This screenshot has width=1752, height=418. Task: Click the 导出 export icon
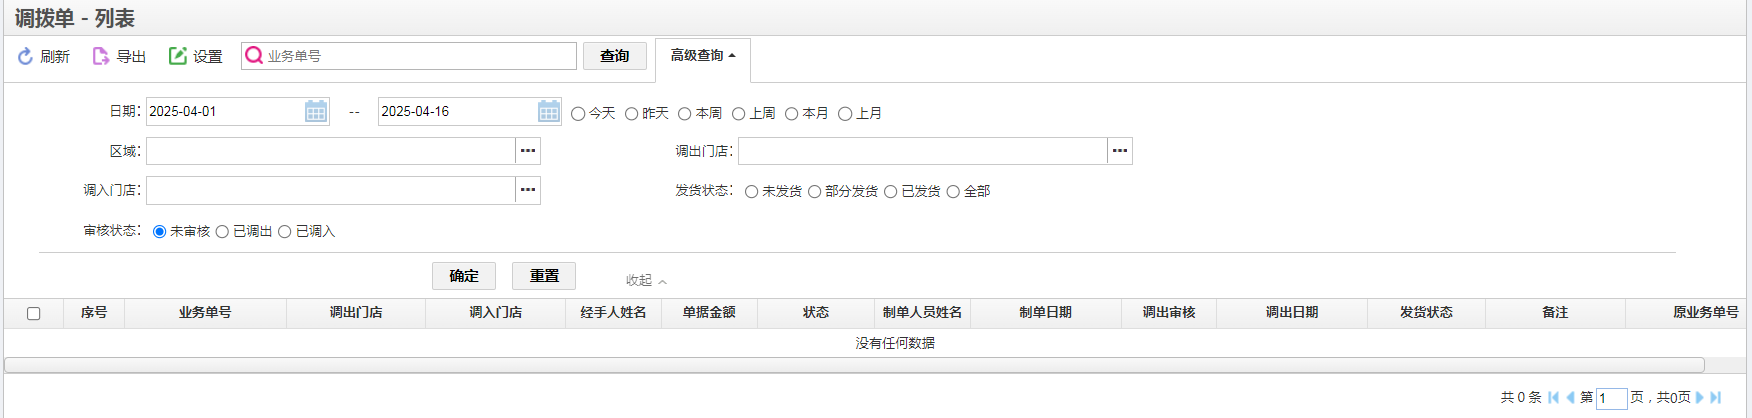(x=101, y=56)
